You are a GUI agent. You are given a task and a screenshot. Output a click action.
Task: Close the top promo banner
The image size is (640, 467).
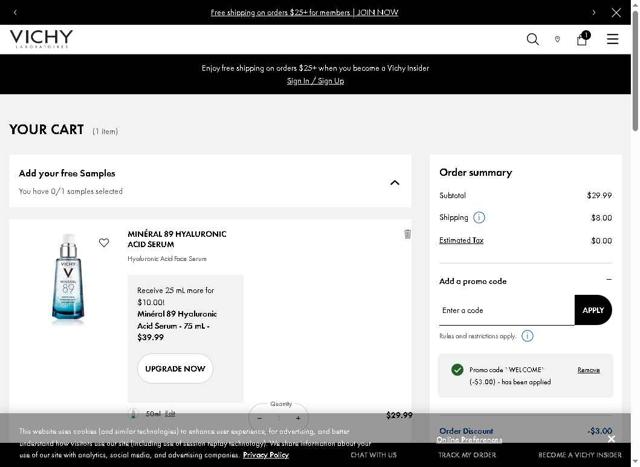pos(616,13)
